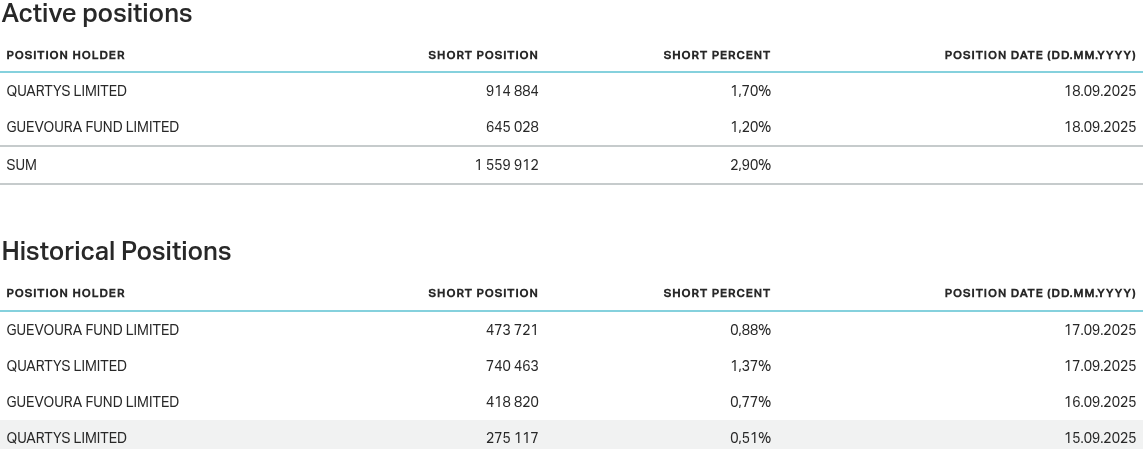This screenshot has height=449, width=1143.
Task: Click the Active positions heading
Action: 97,14
